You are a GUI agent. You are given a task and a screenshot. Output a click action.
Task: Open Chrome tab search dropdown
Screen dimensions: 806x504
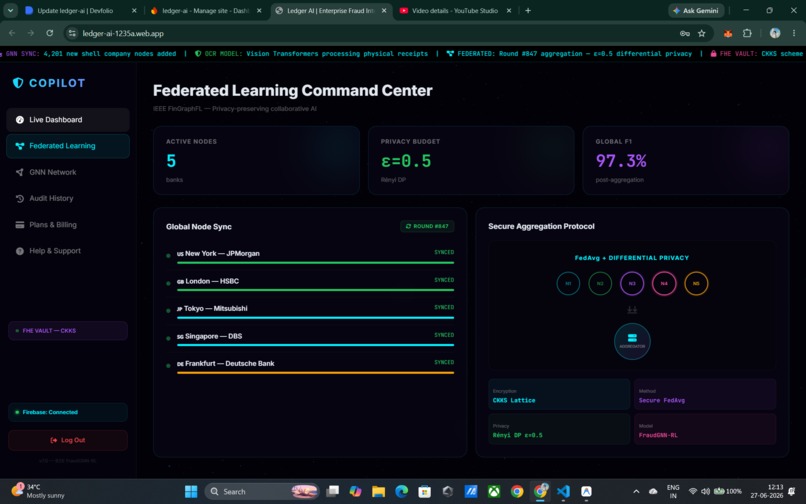(x=10, y=10)
